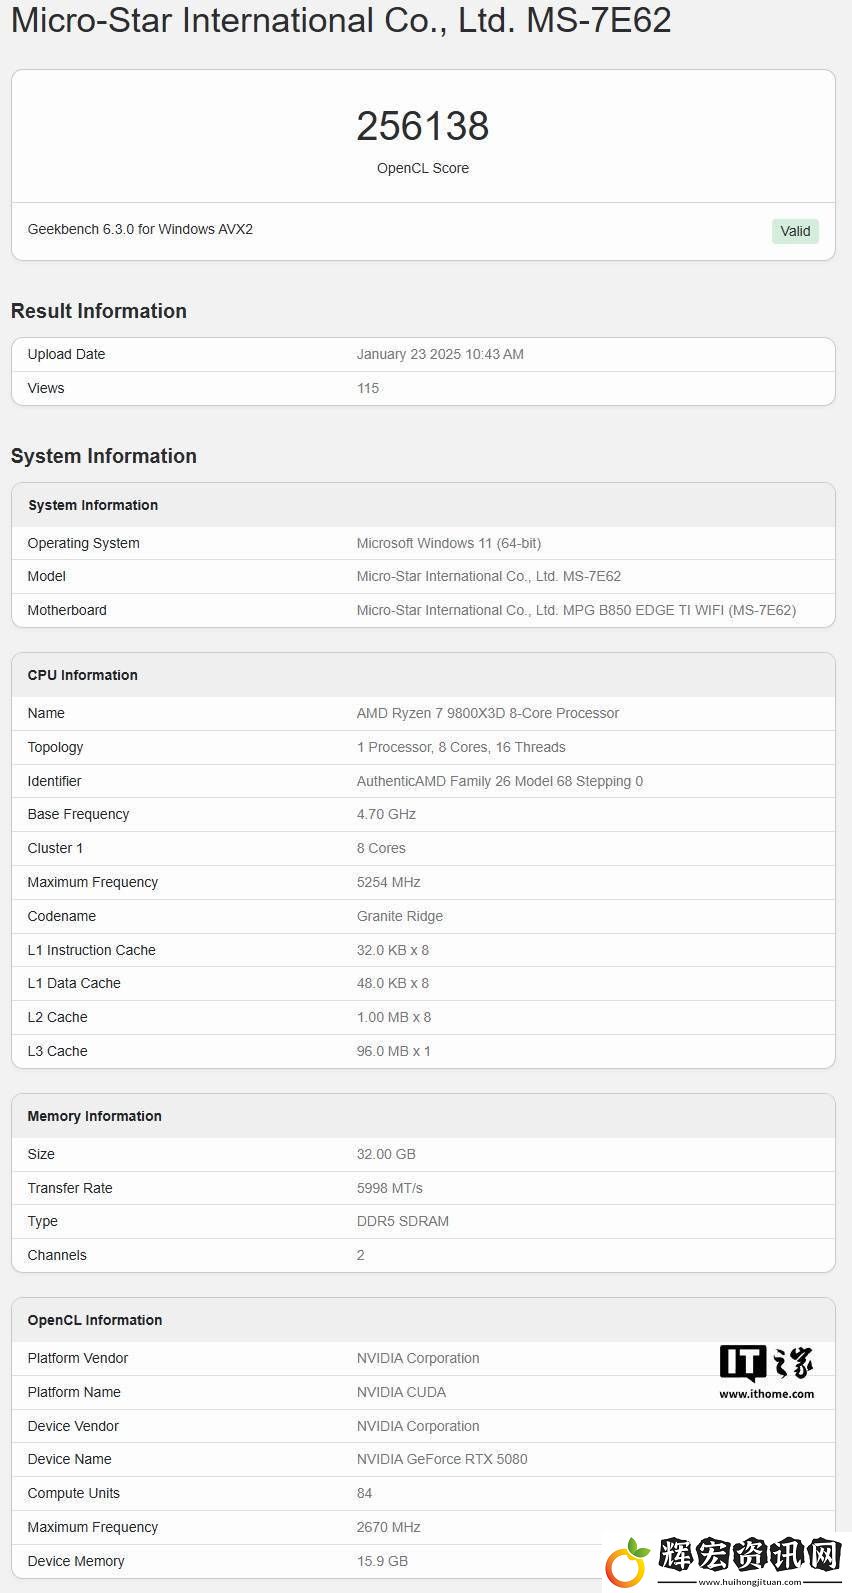Select base frequency 4.70 GHz

386,814
